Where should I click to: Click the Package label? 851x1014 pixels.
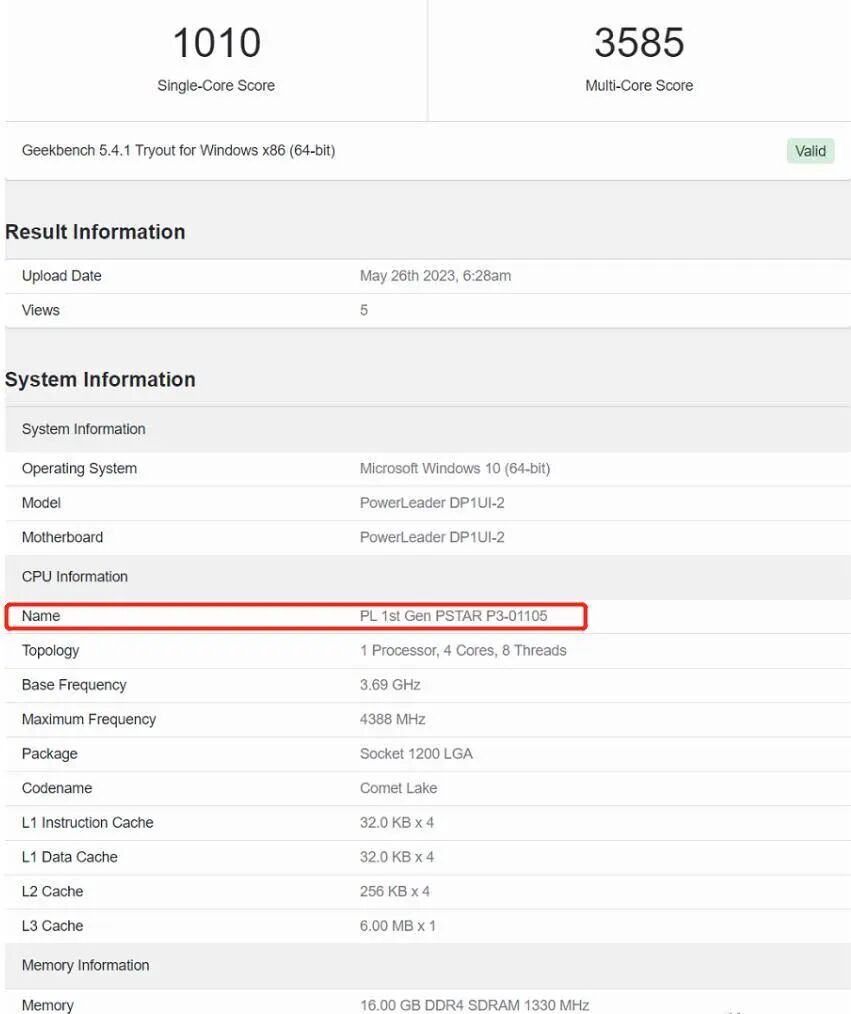tap(50, 753)
